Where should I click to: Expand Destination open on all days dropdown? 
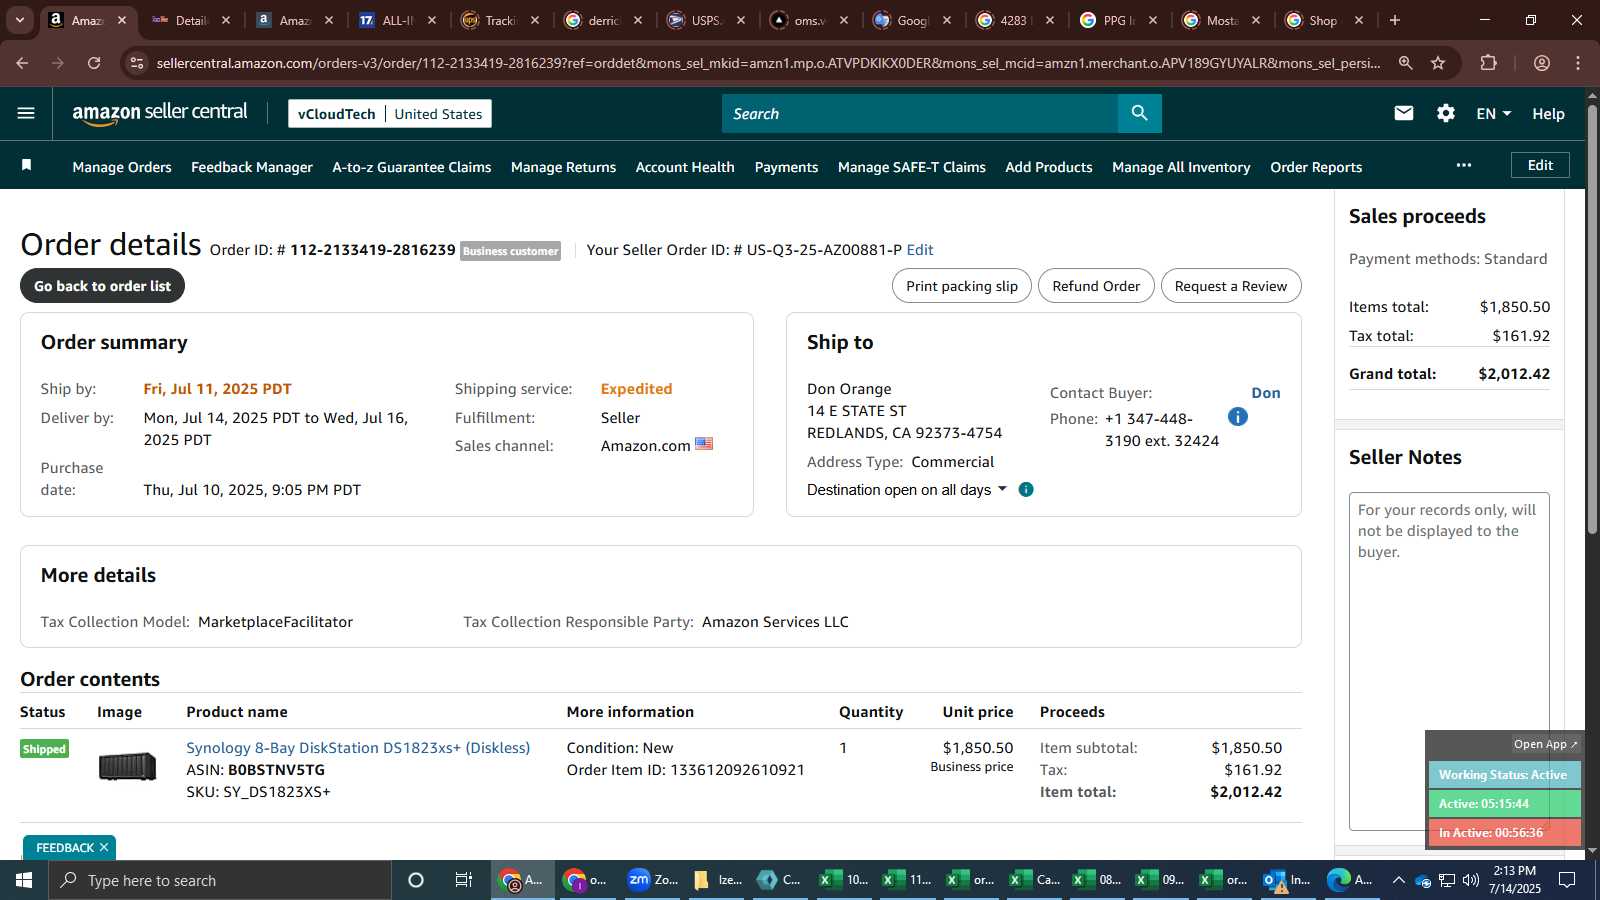click(x=907, y=489)
